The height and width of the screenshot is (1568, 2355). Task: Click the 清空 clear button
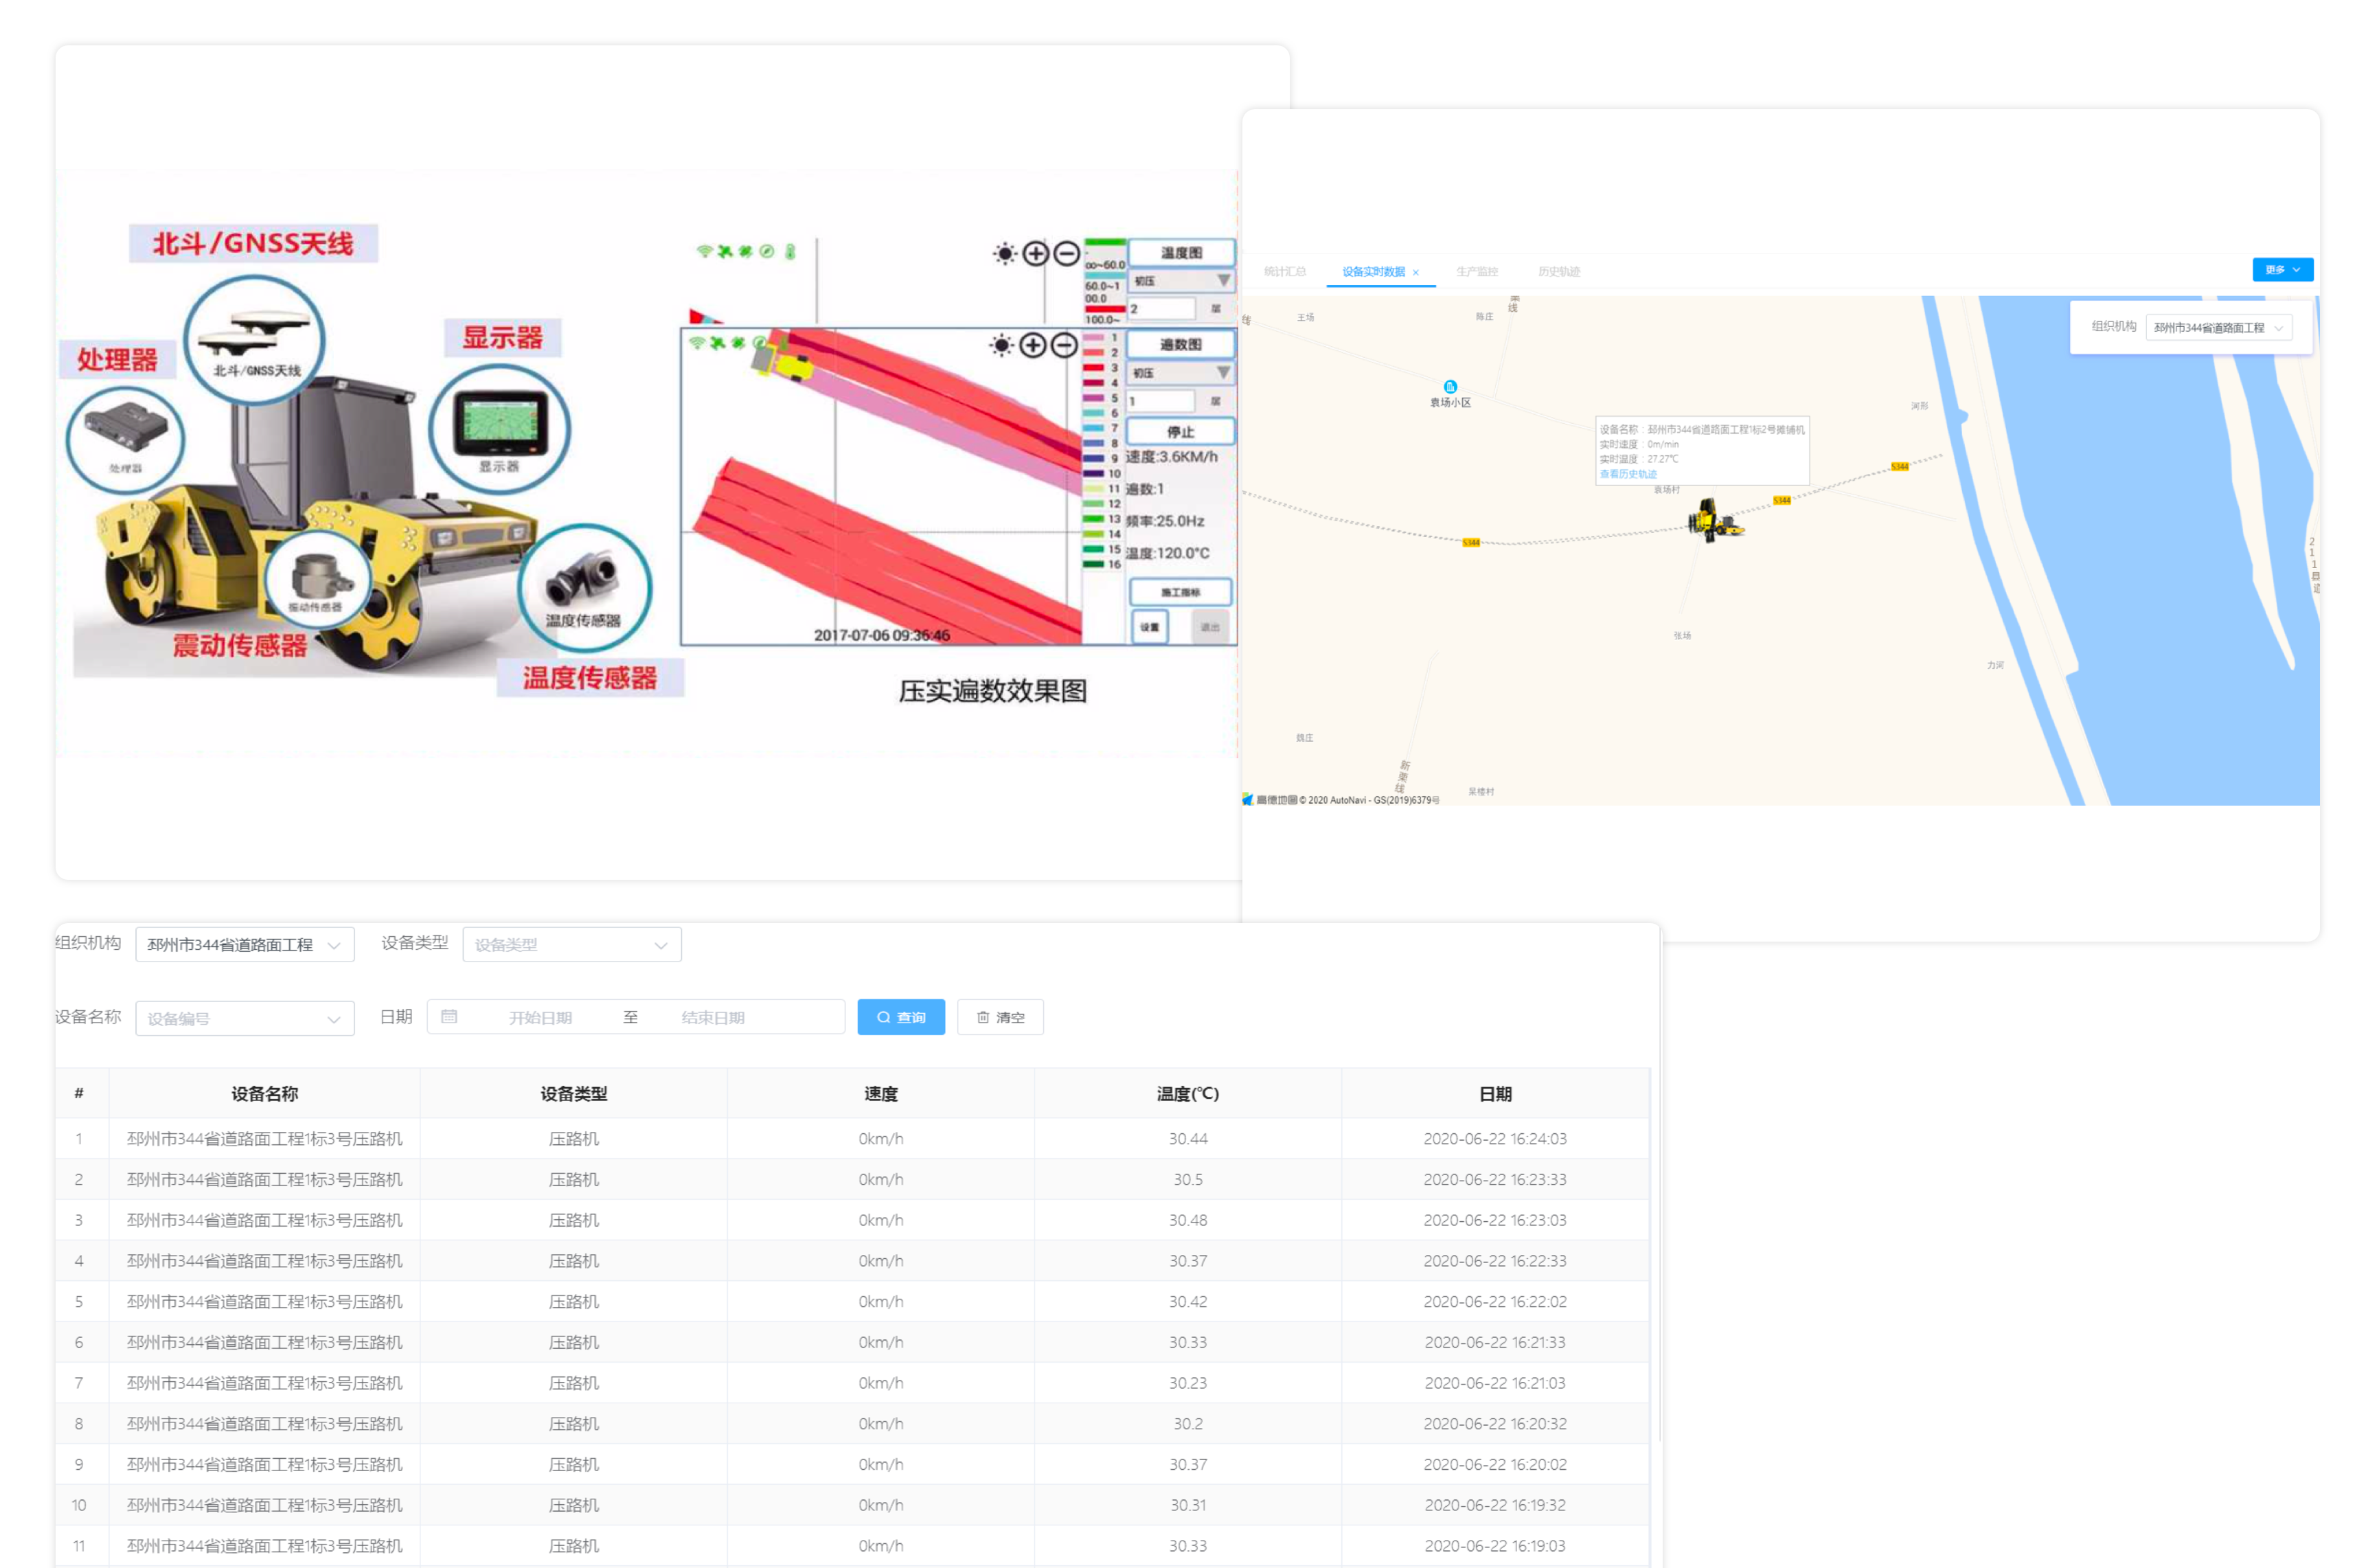pos(999,1017)
